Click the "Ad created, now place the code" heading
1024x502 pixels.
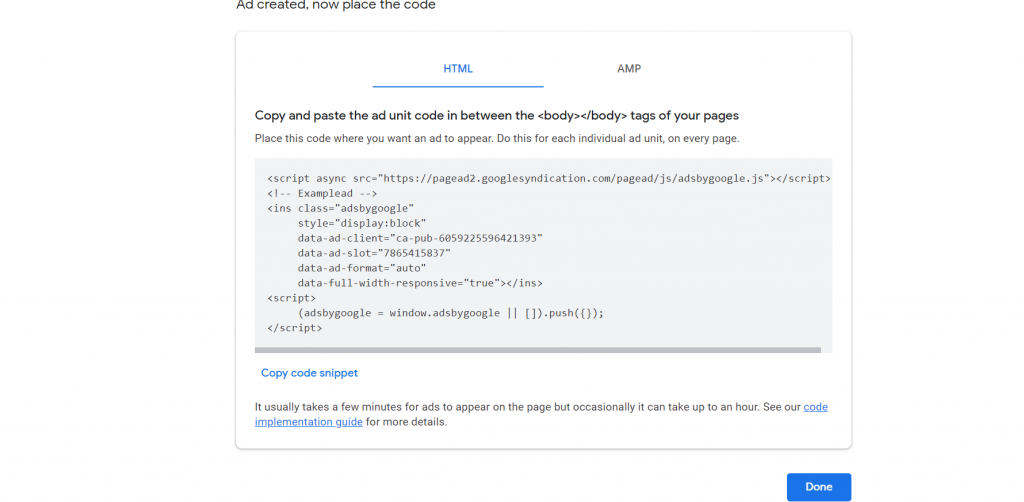pyautogui.click(x=336, y=5)
